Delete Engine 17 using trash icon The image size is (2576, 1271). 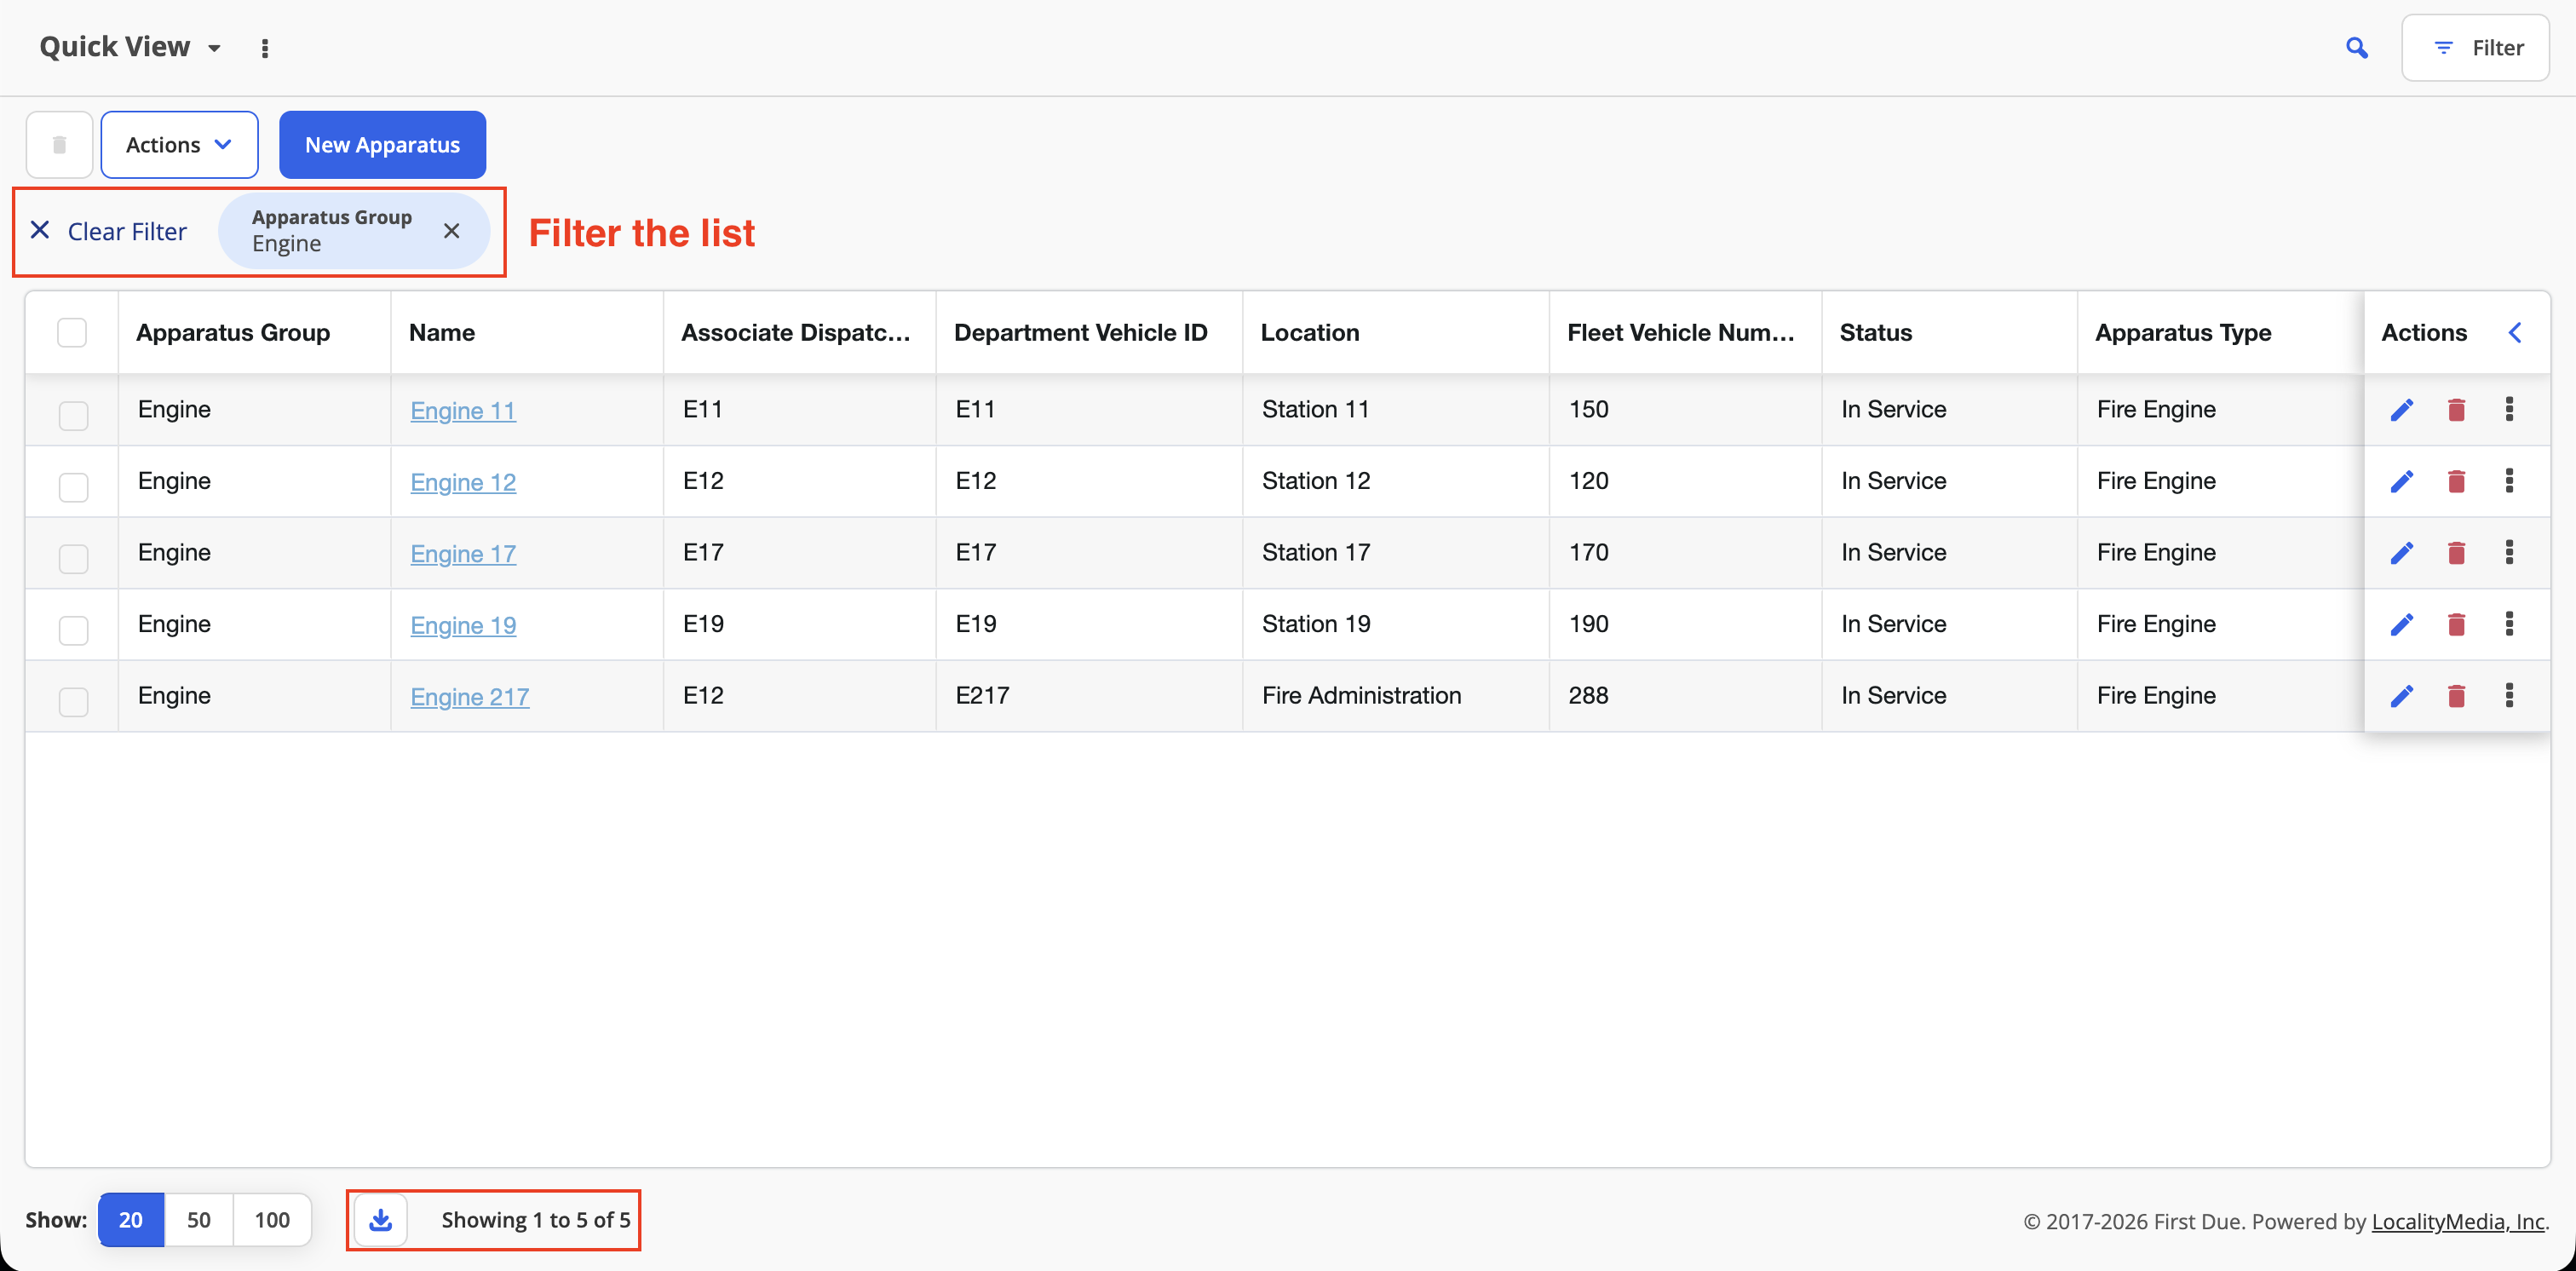[x=2456, y=552]
